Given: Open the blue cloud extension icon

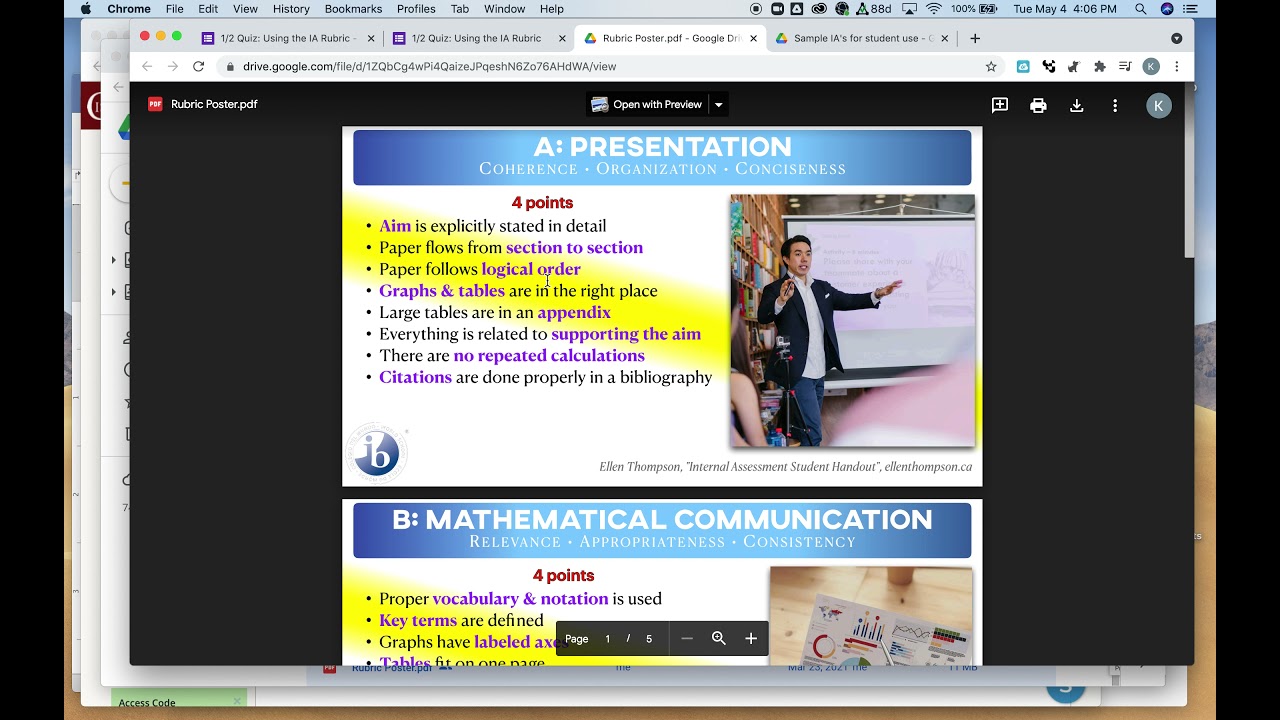Looking at the screenshot, I should (1023, 67).
